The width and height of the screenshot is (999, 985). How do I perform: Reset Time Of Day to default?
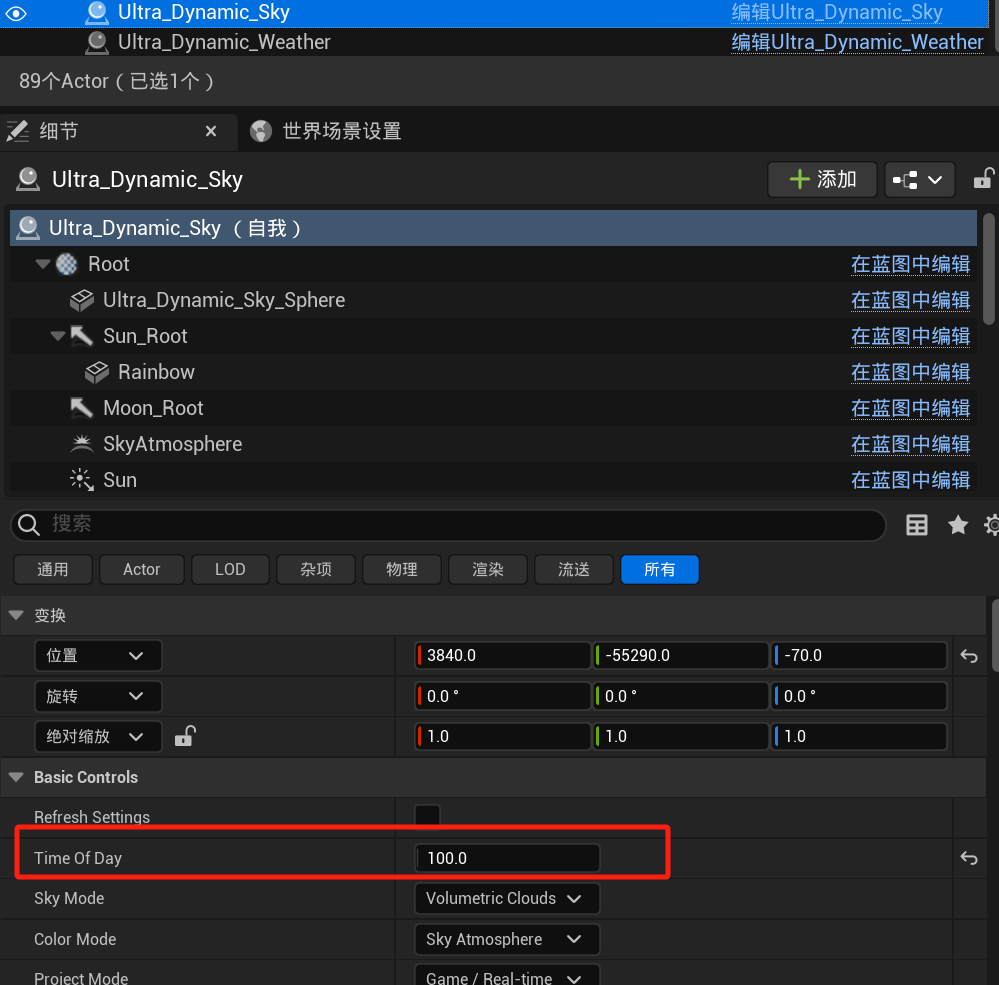[969, 858]
